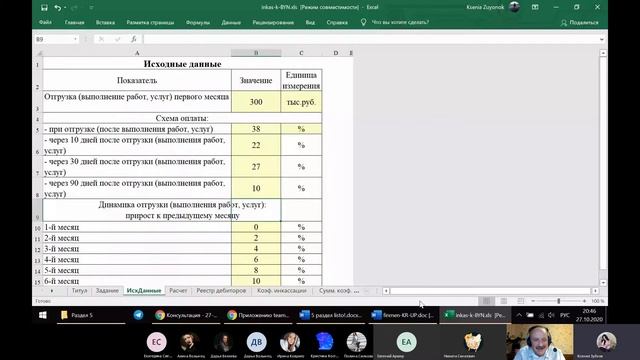Click the sheet tab scroll arrow
This screenshot has height=360, width=640.
click(52, 291)
